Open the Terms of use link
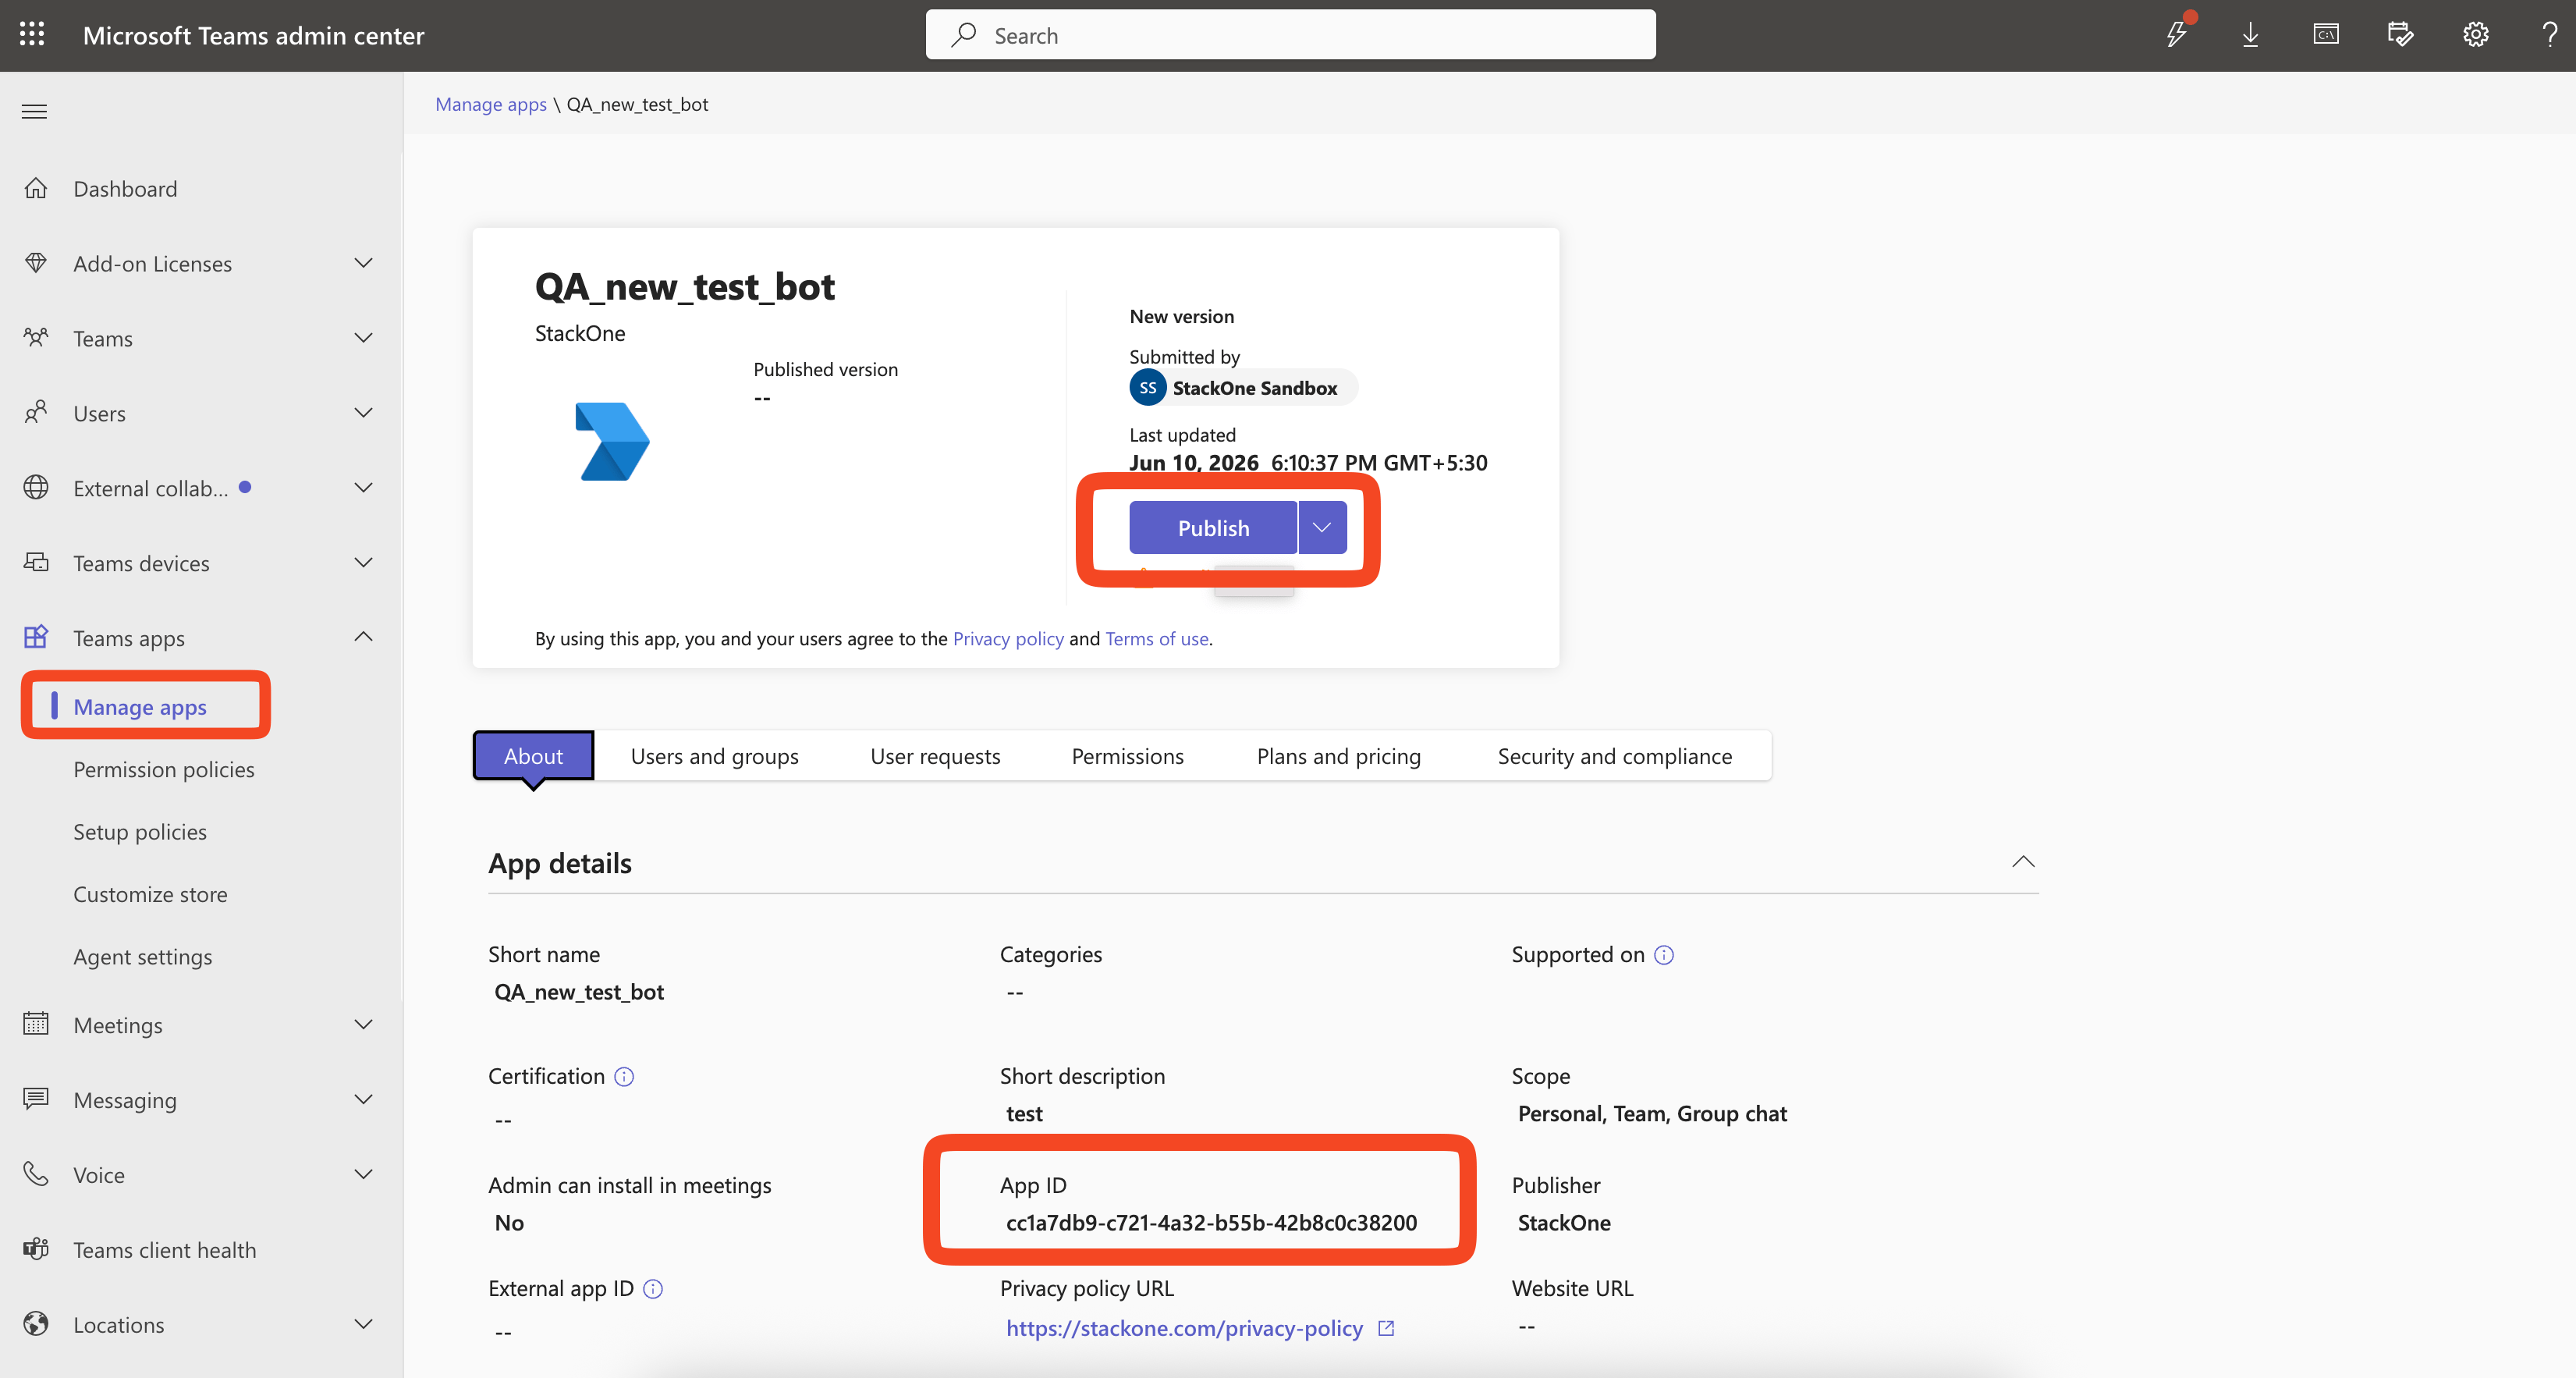 (x=1157, y=639)
